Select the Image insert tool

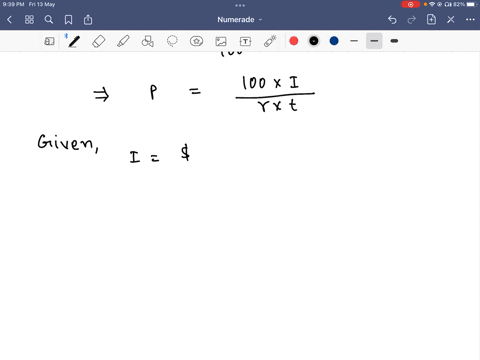coord(221,41)
